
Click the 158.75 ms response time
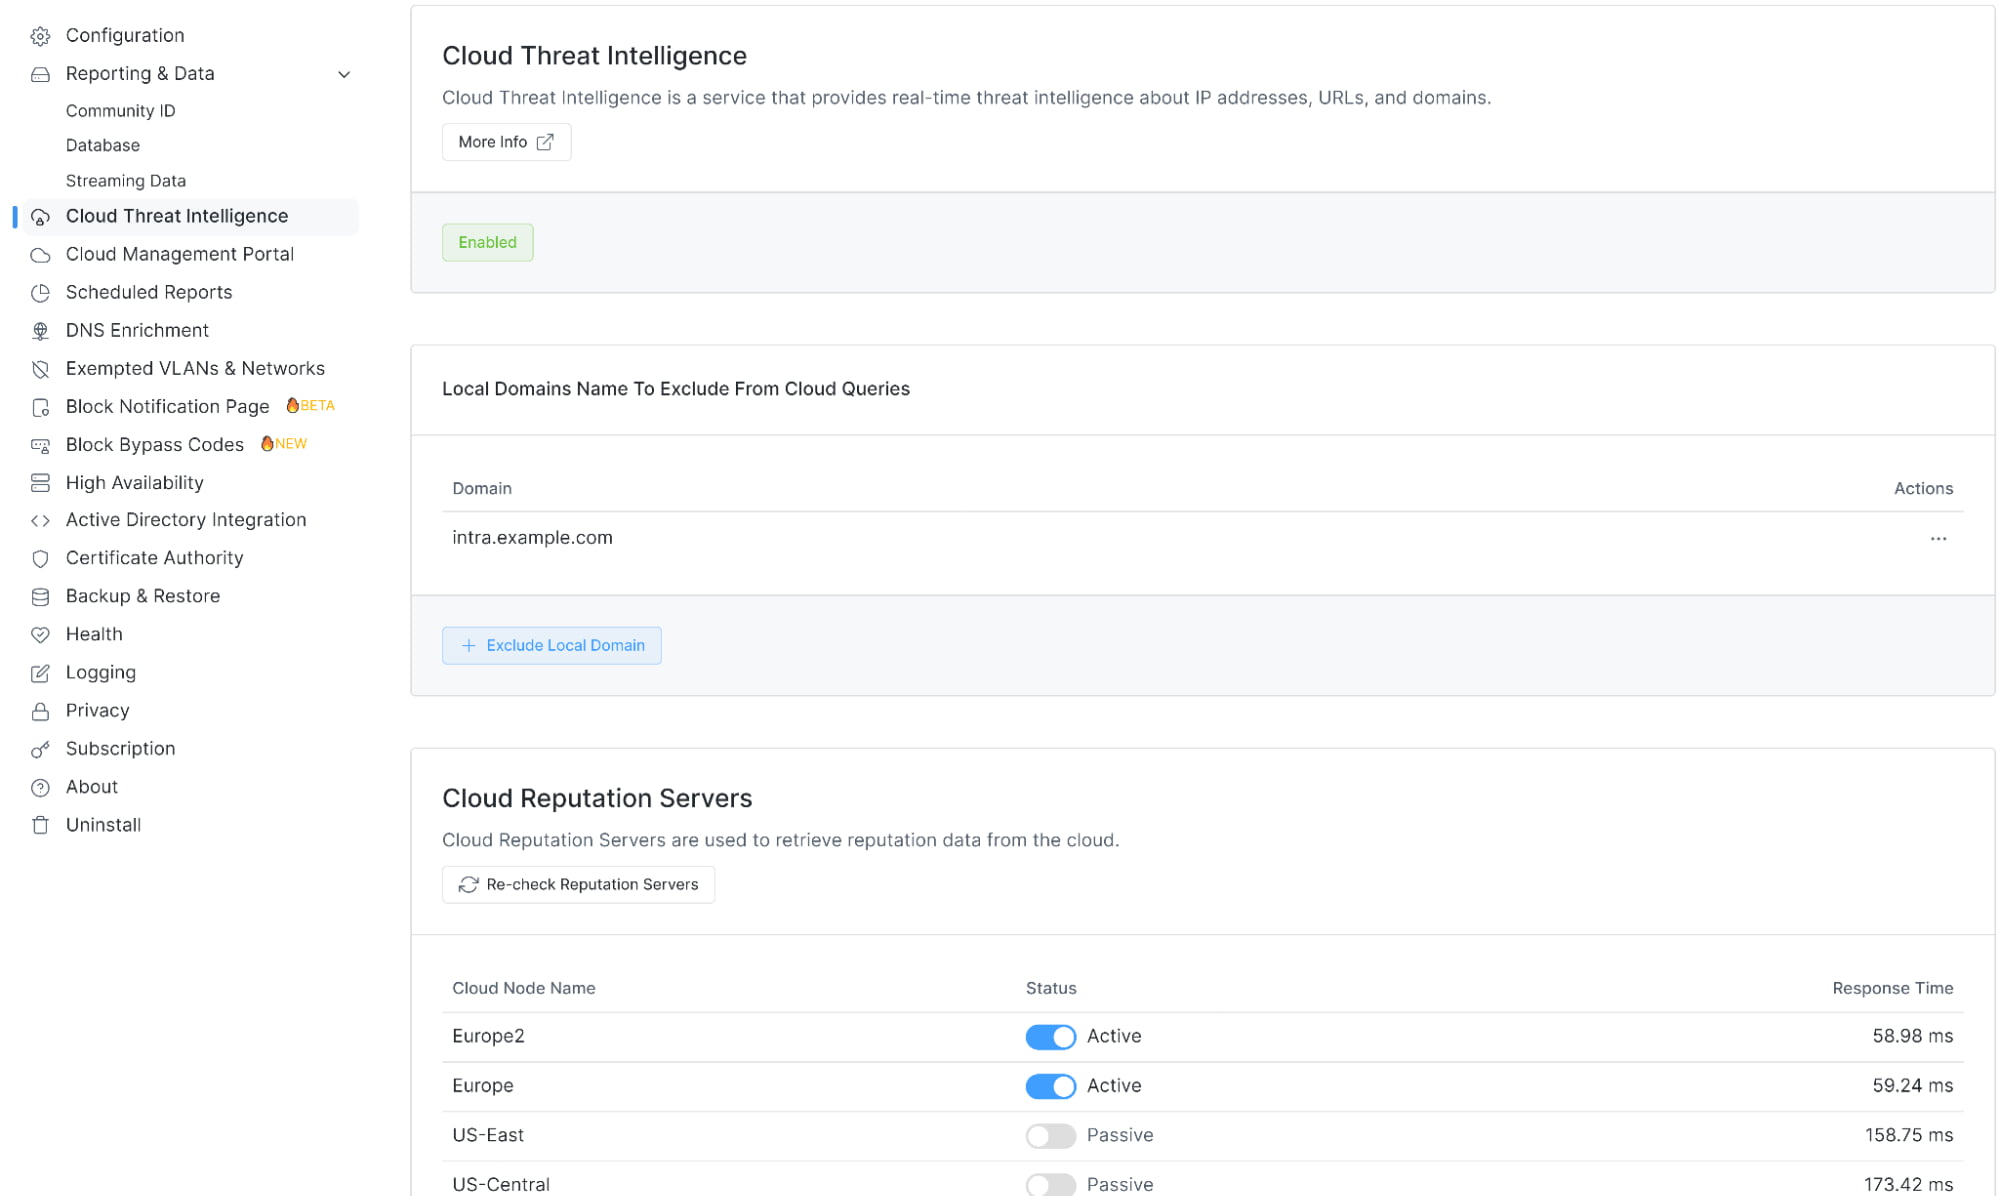pyautogui.click(x=1908, y=1135)
